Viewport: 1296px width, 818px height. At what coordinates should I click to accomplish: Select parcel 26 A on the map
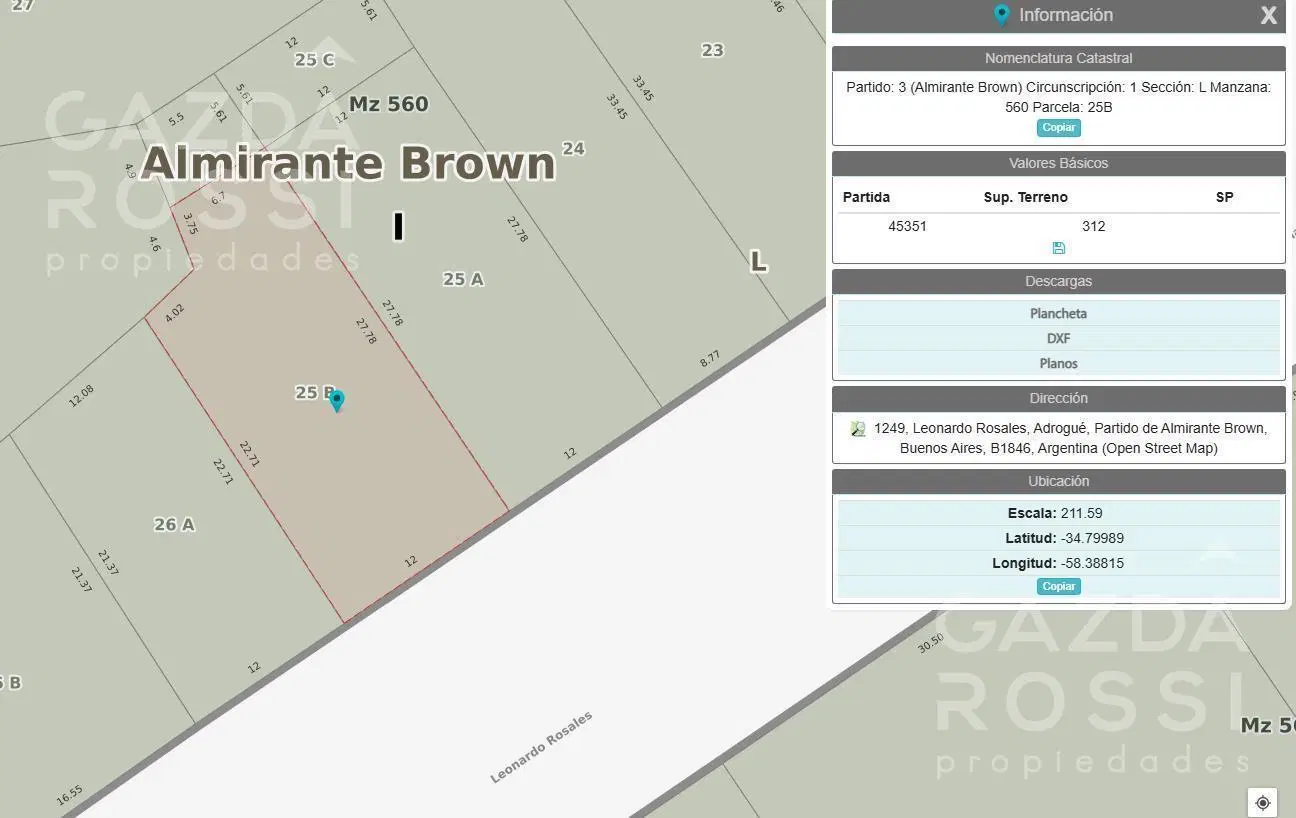point(174,524)
